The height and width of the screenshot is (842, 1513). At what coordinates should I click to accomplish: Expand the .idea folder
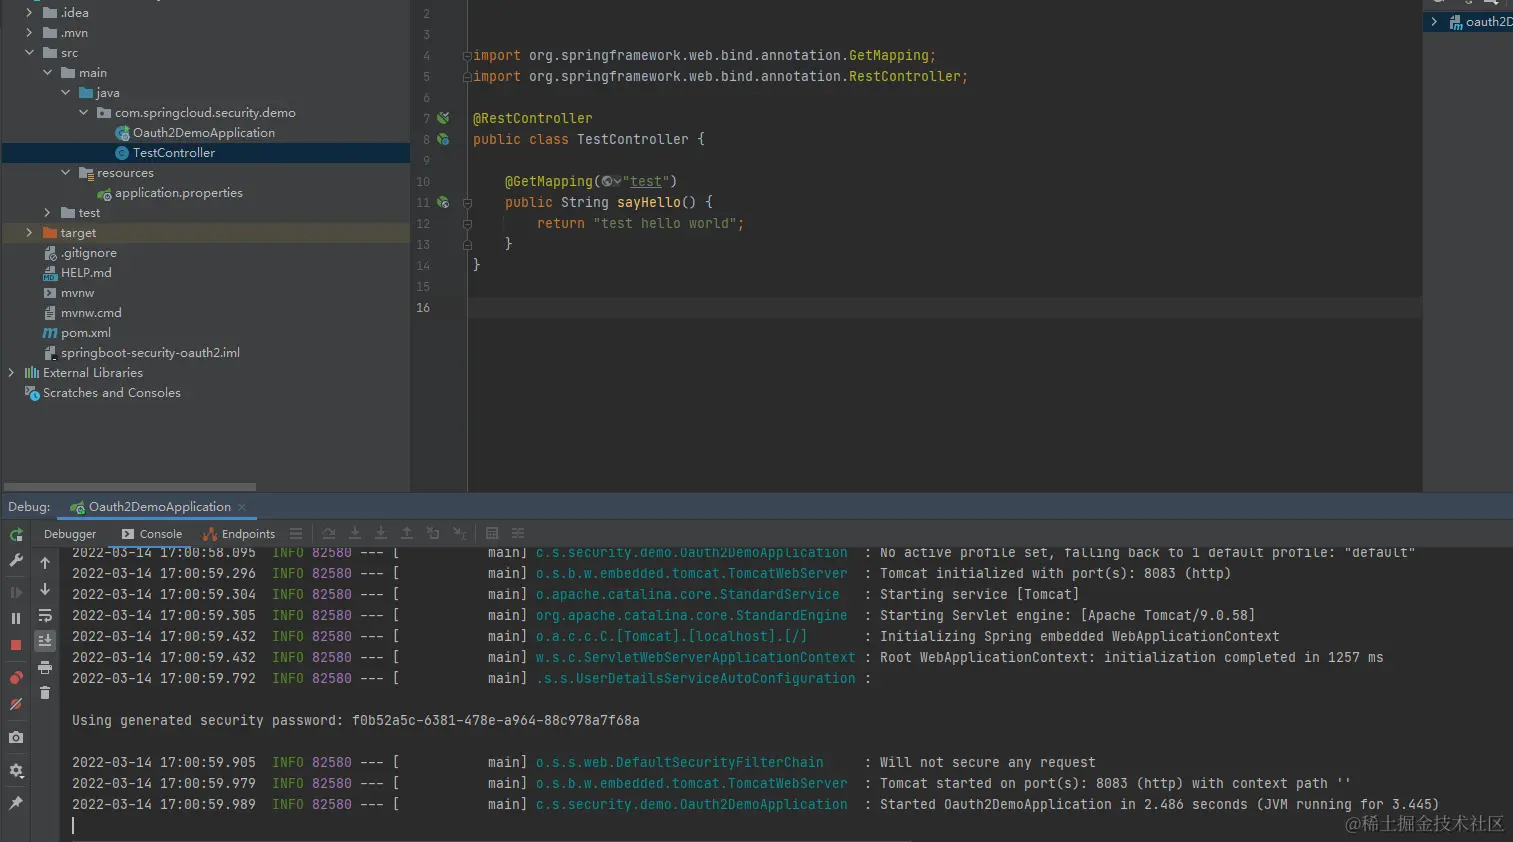(29, 13)
